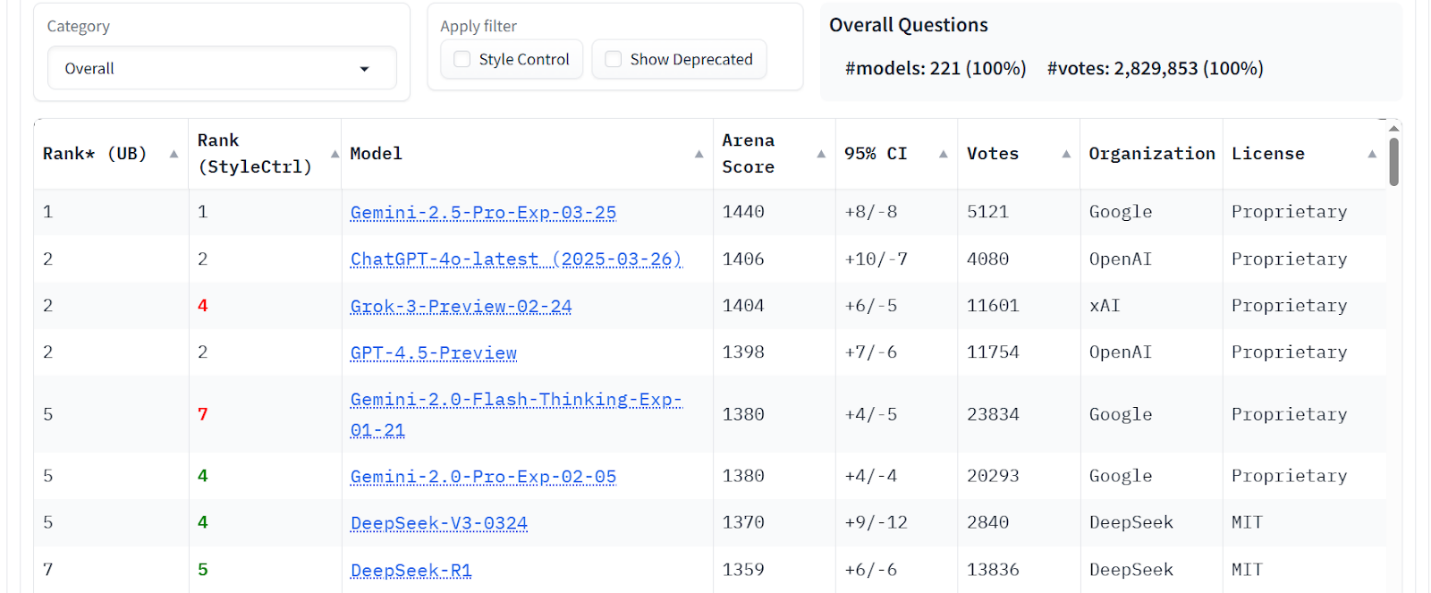Click the Rank (StyleCtrl) column header
Image resolution: width=1431 pixels, height=593 pixels.
[x=265, y=154]
